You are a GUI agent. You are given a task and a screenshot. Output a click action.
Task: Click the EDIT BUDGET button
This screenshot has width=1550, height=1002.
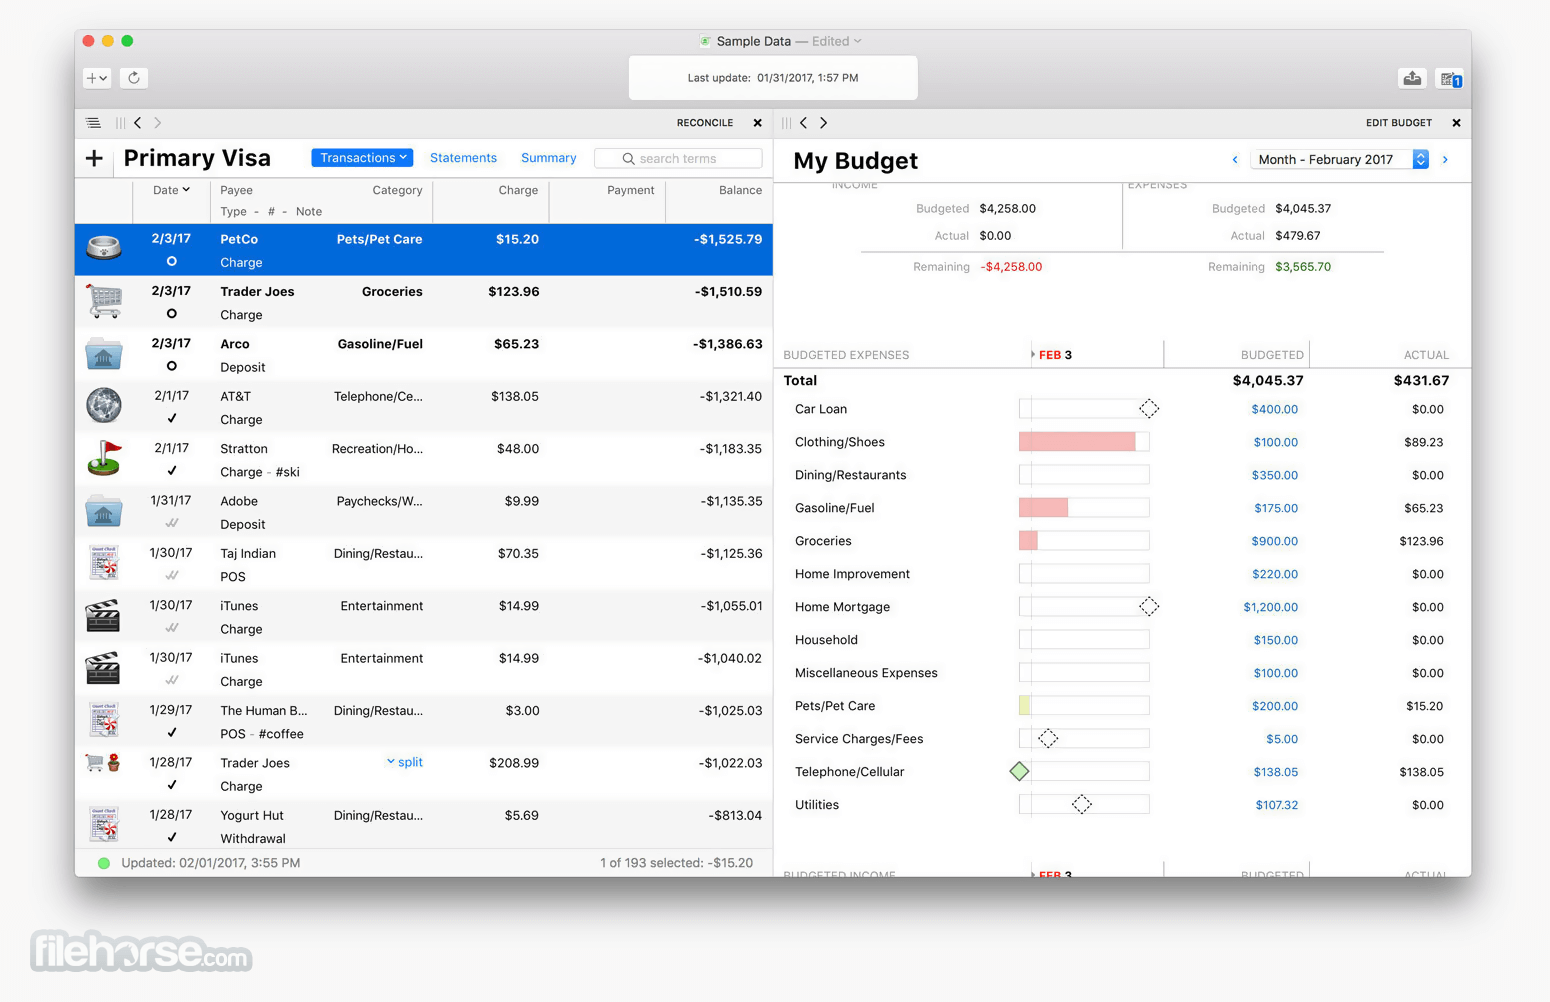pos(1399,123)
